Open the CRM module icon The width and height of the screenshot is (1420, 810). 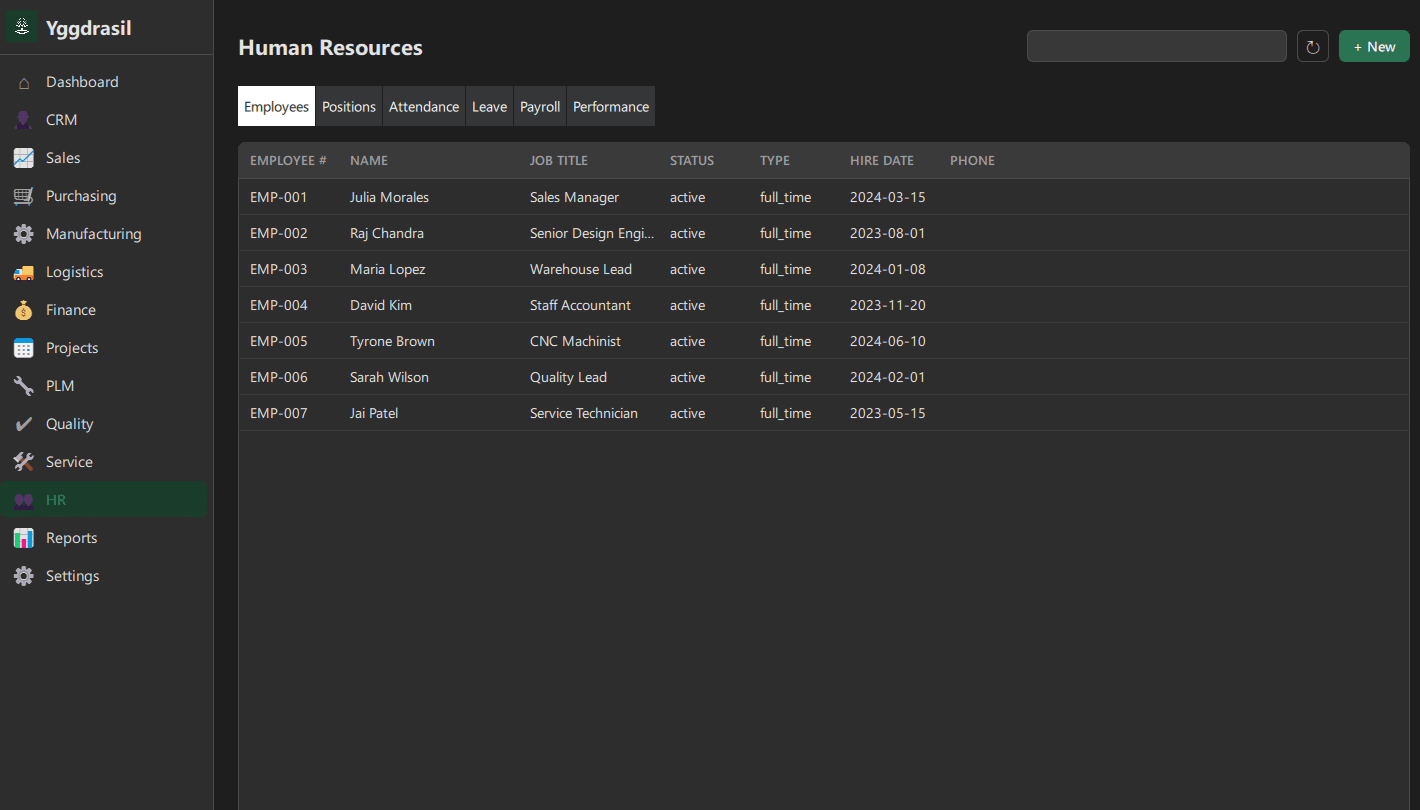[23, 119]
